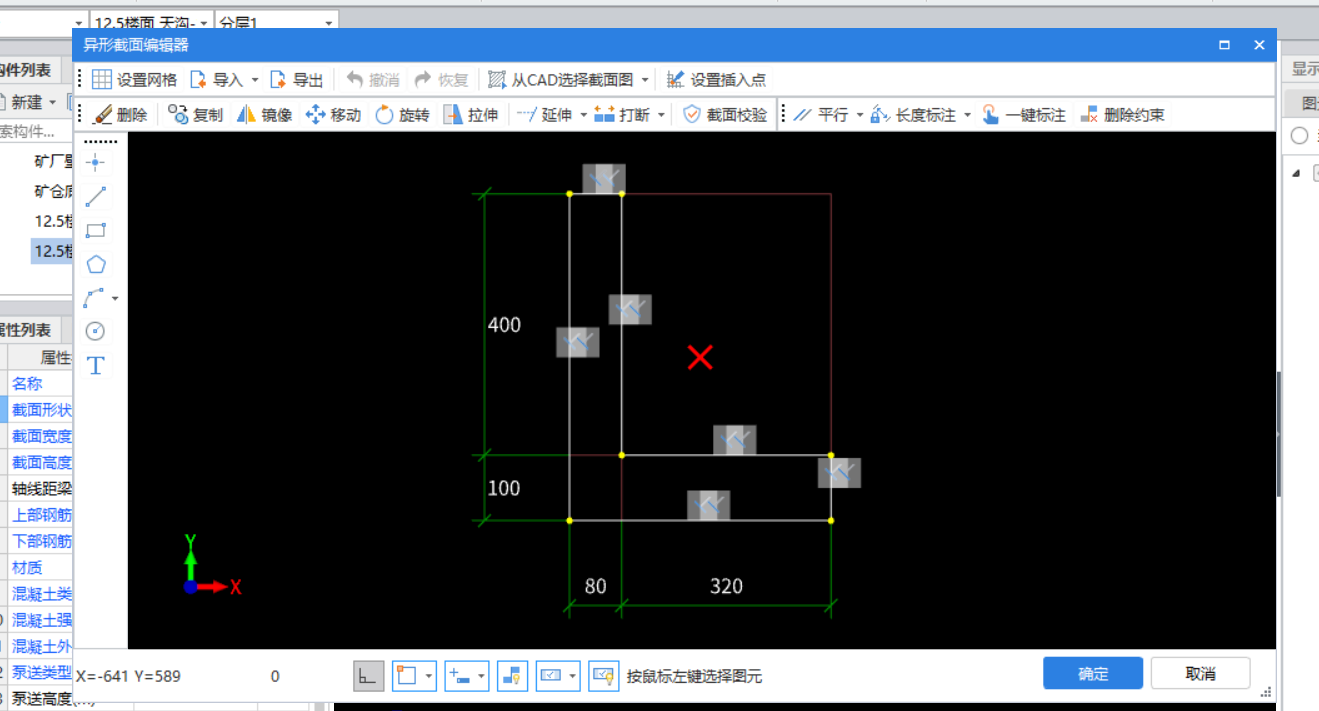Open the rectangle snap point dropdown arrow
The height and width of the screenshot is (711, 1319).
point(430,676)
